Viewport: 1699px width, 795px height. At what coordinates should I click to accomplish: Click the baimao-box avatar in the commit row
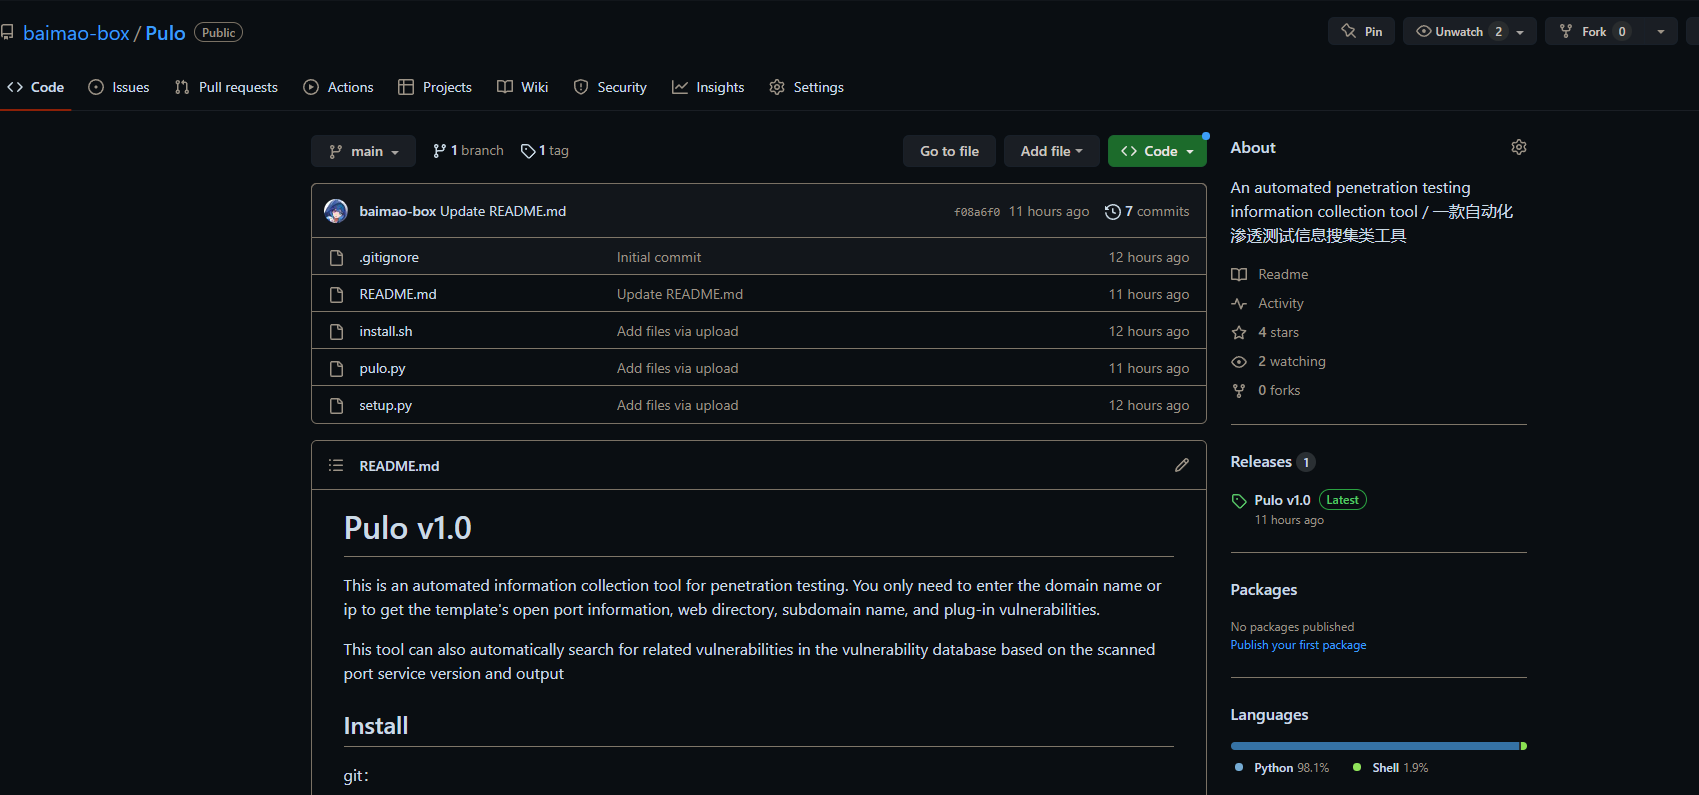(x=336, y=211)
